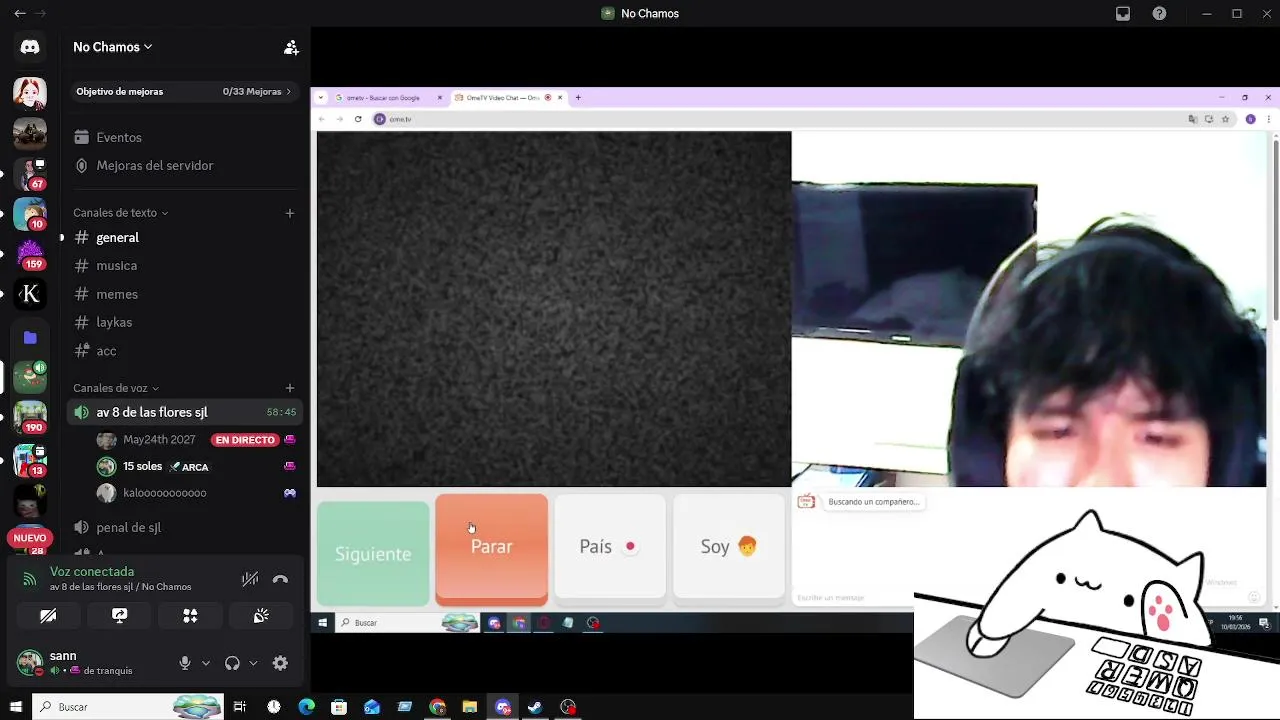Go back using Discord's back arrow
Screen dimensions: 1280x720
click(x=19, y=13)
